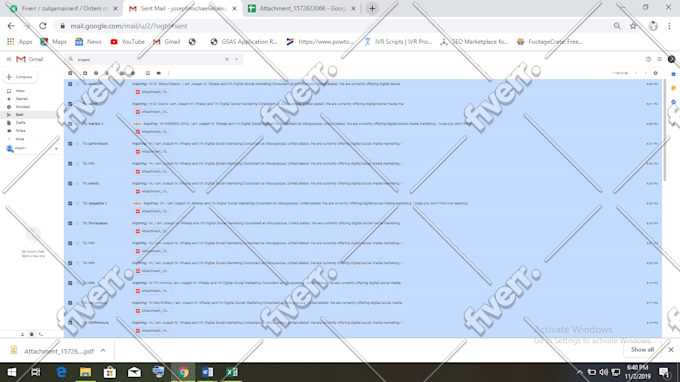Open the attachment chip in performauto email
The width and height of the screenshot is (680, 382).
pos(152,152)
